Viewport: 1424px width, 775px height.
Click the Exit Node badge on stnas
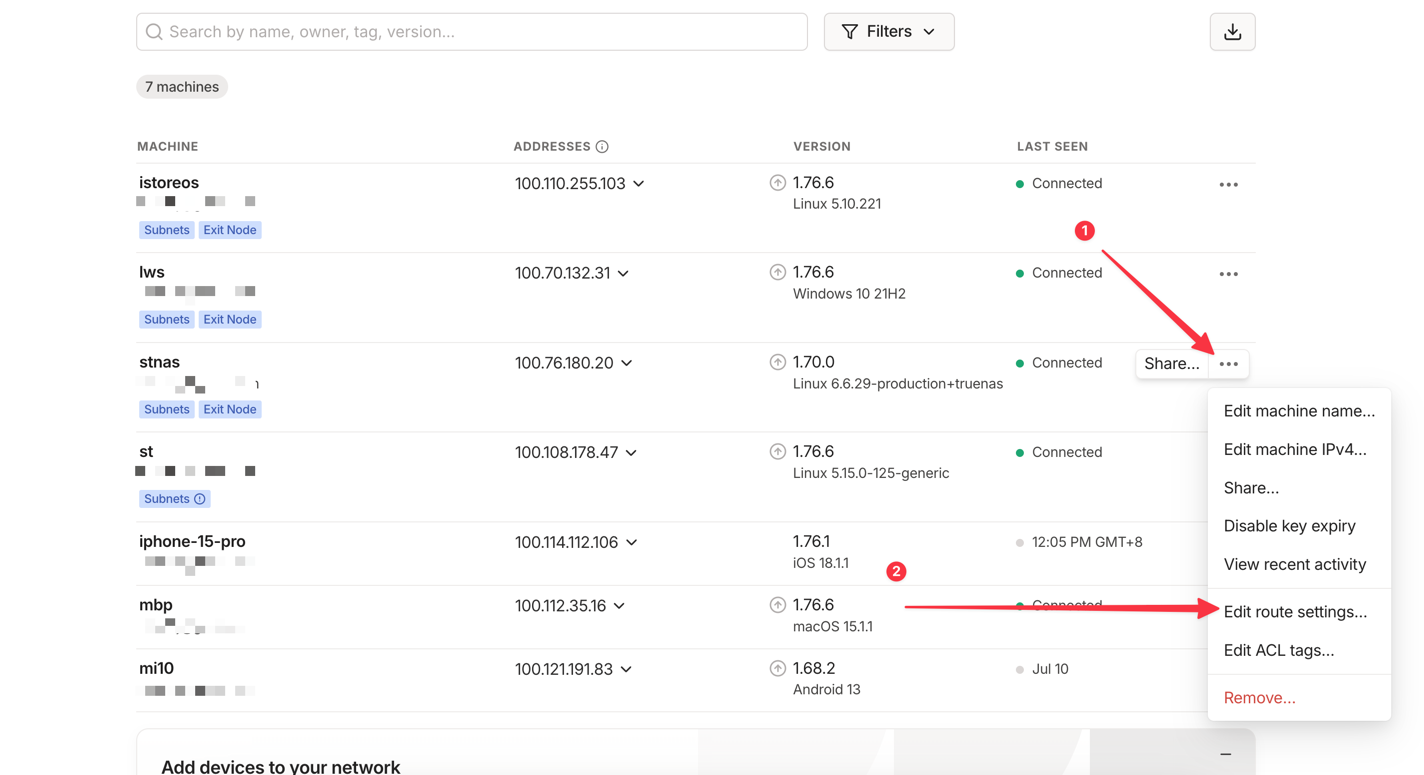tap(230, 409)
